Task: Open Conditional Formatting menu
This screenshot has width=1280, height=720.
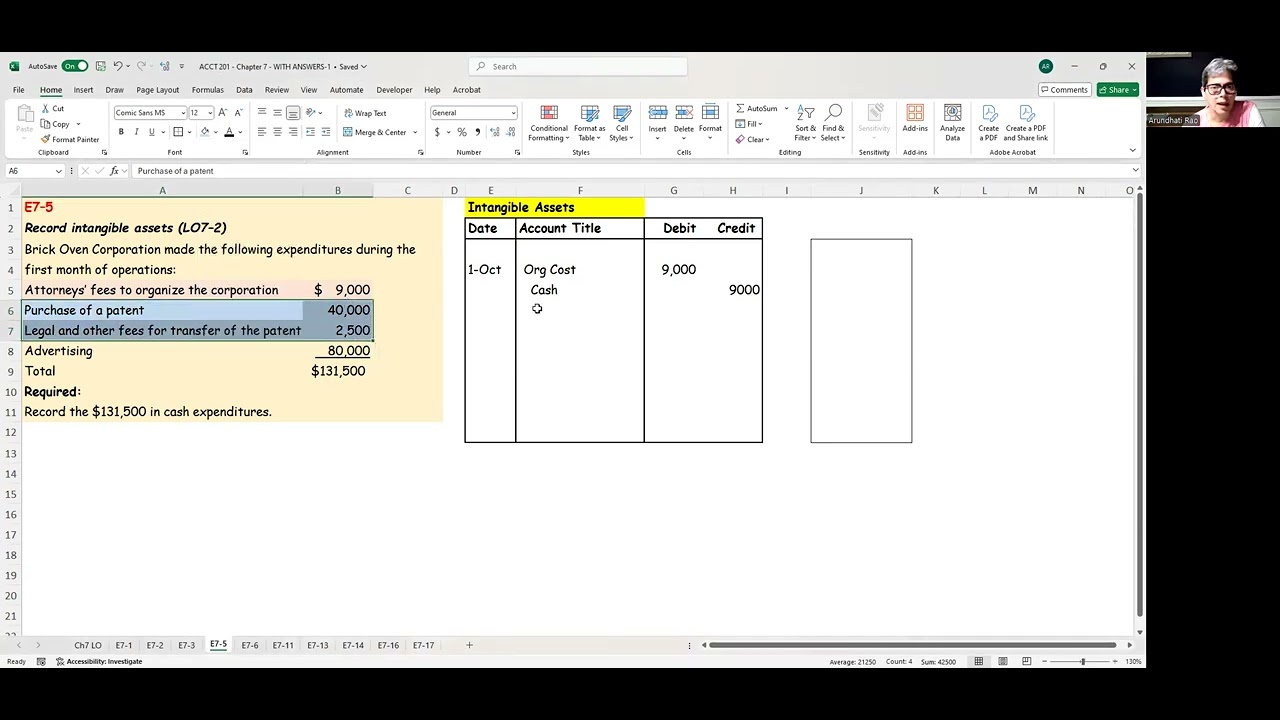Action: click(549, 123)
